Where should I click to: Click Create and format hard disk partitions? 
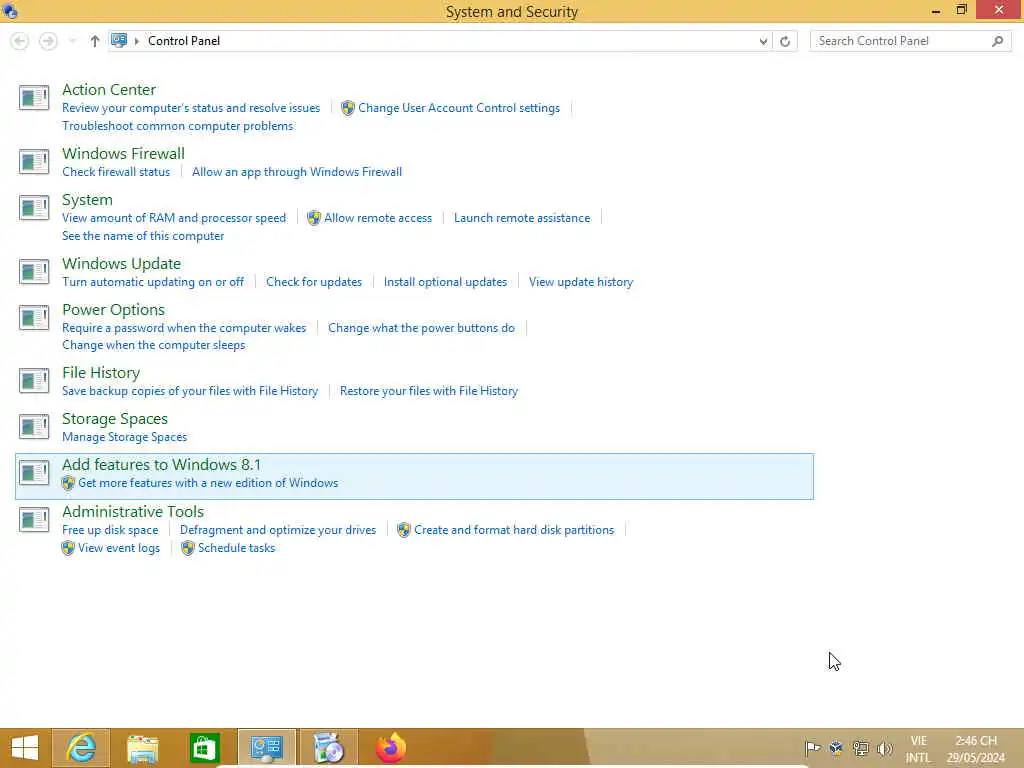point(514,530)
